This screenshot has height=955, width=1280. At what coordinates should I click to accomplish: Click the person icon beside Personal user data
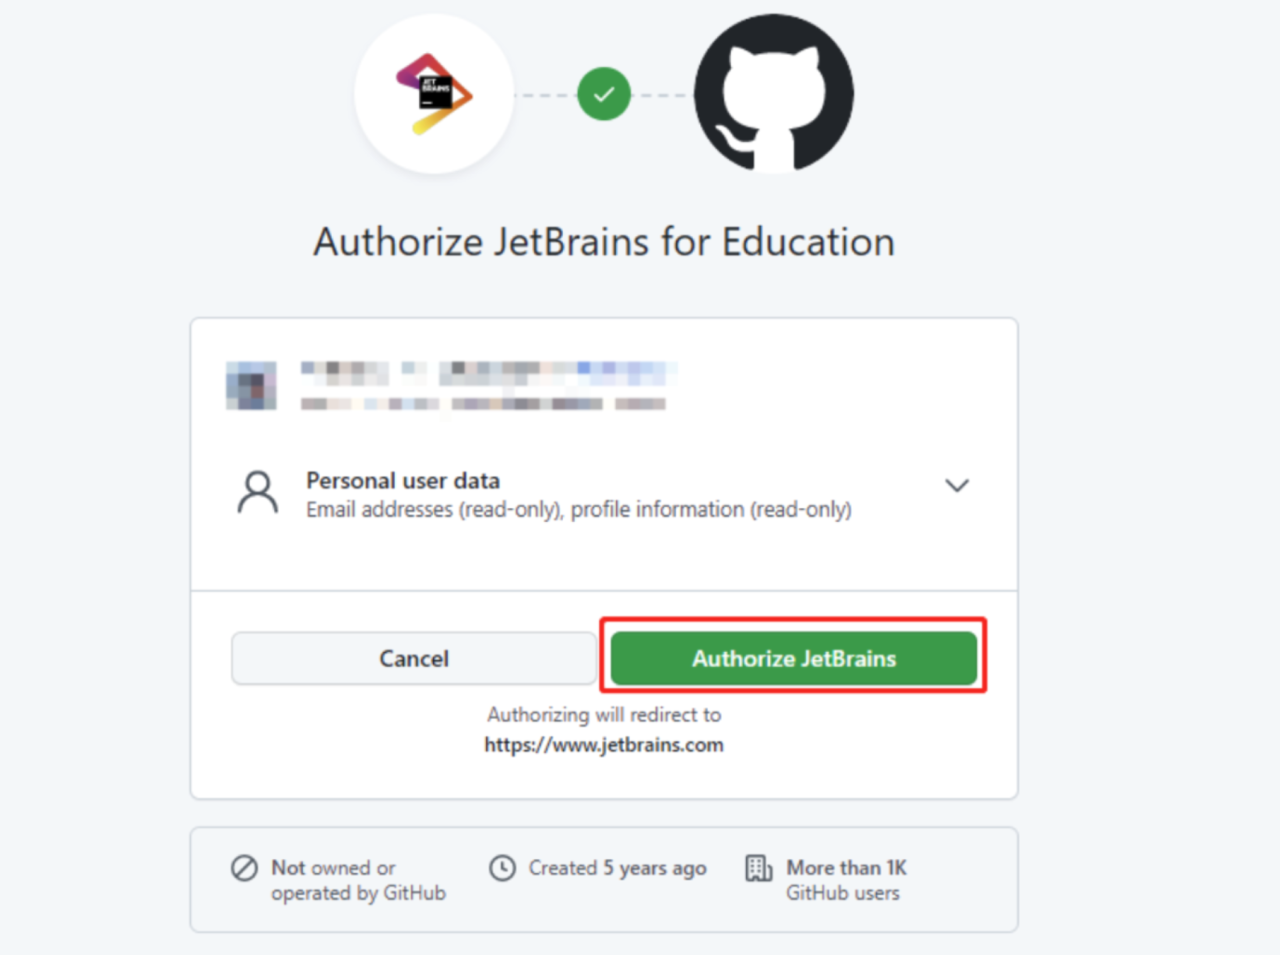[x=258, y=493]
